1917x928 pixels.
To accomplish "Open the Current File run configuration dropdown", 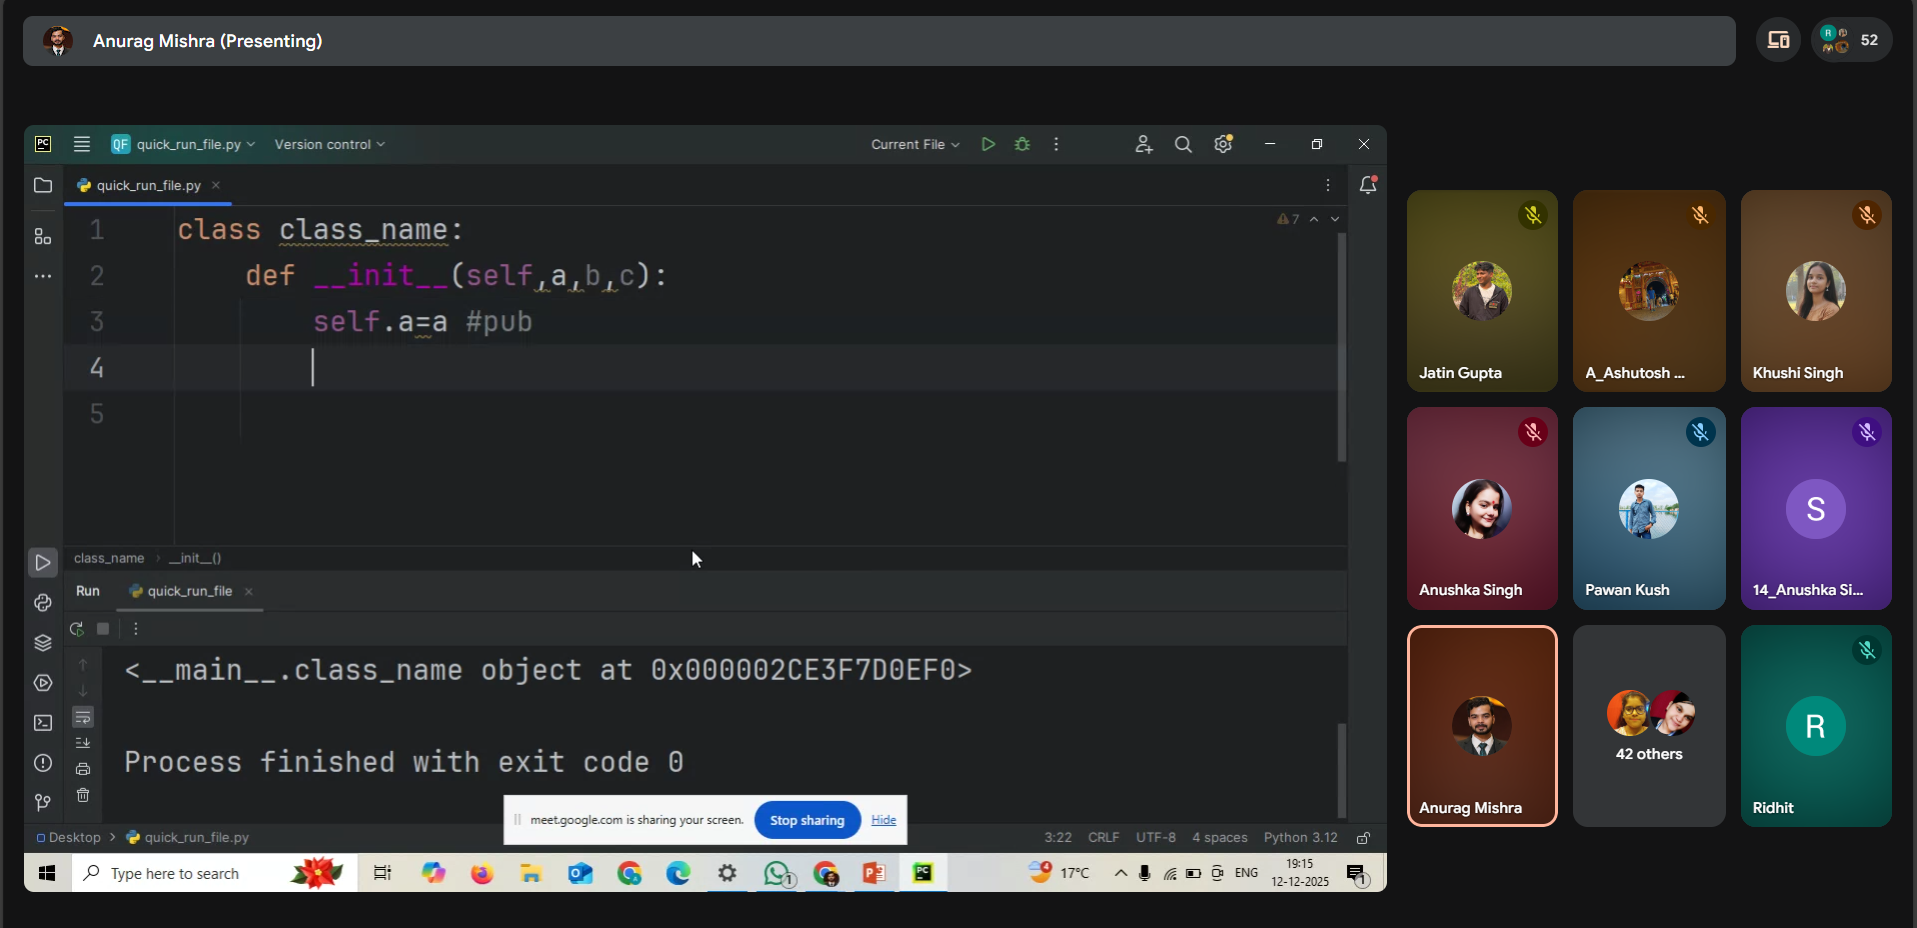I will (x=913, y=144).
